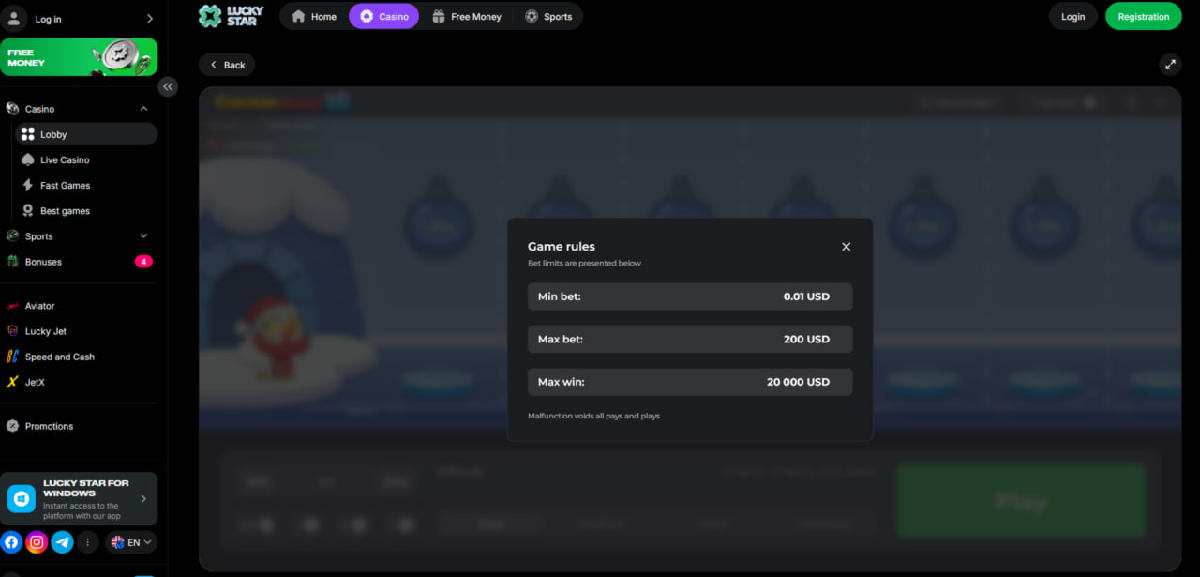The width and height of the screenshot is (1200, 577).
Task: Collapse the Casino sidebar section
Action: click(143, 109)
